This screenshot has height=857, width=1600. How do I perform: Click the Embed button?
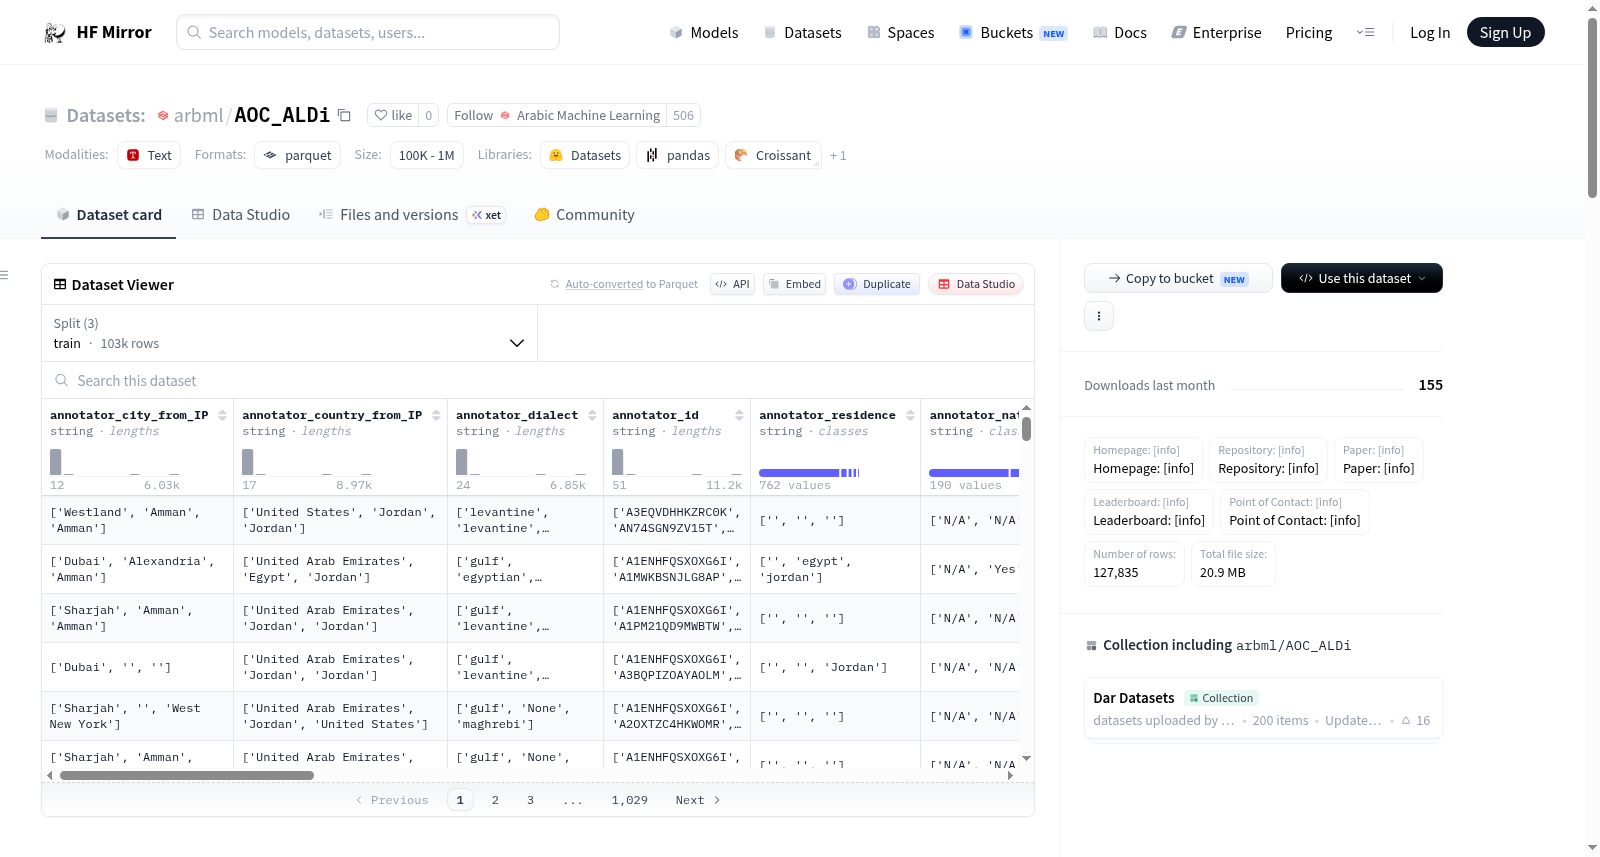[x=794, y=284]
